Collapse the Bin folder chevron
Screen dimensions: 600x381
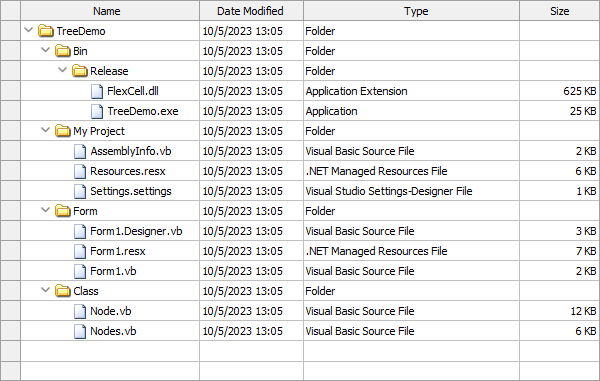click(x=46, y=50)
